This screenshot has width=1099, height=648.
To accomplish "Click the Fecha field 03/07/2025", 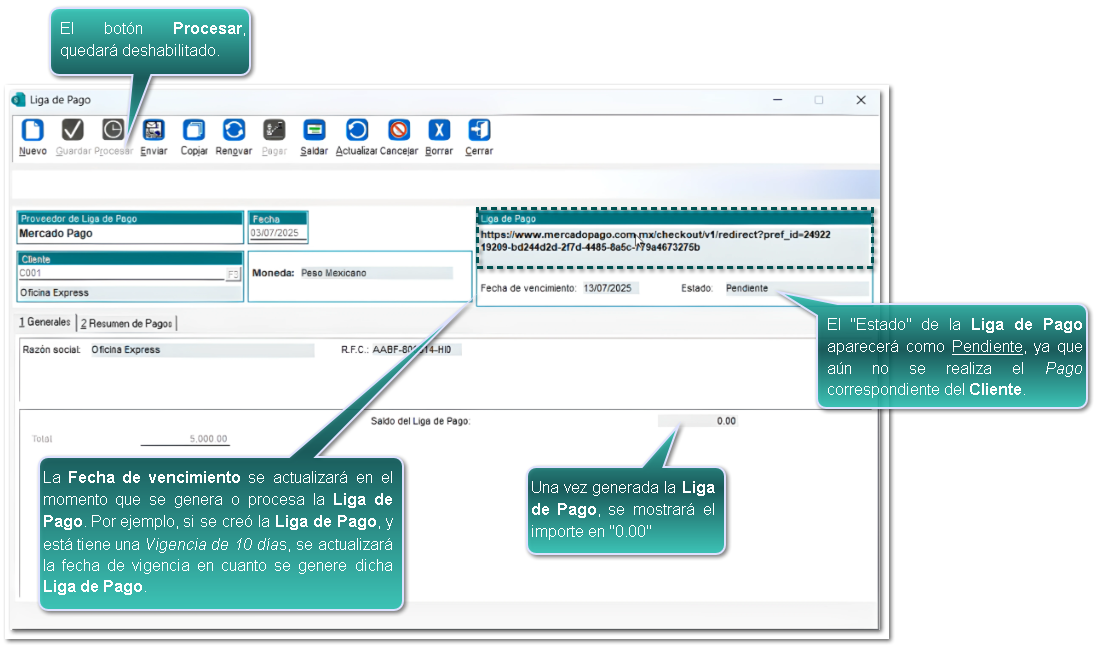I will coord(278,233).
